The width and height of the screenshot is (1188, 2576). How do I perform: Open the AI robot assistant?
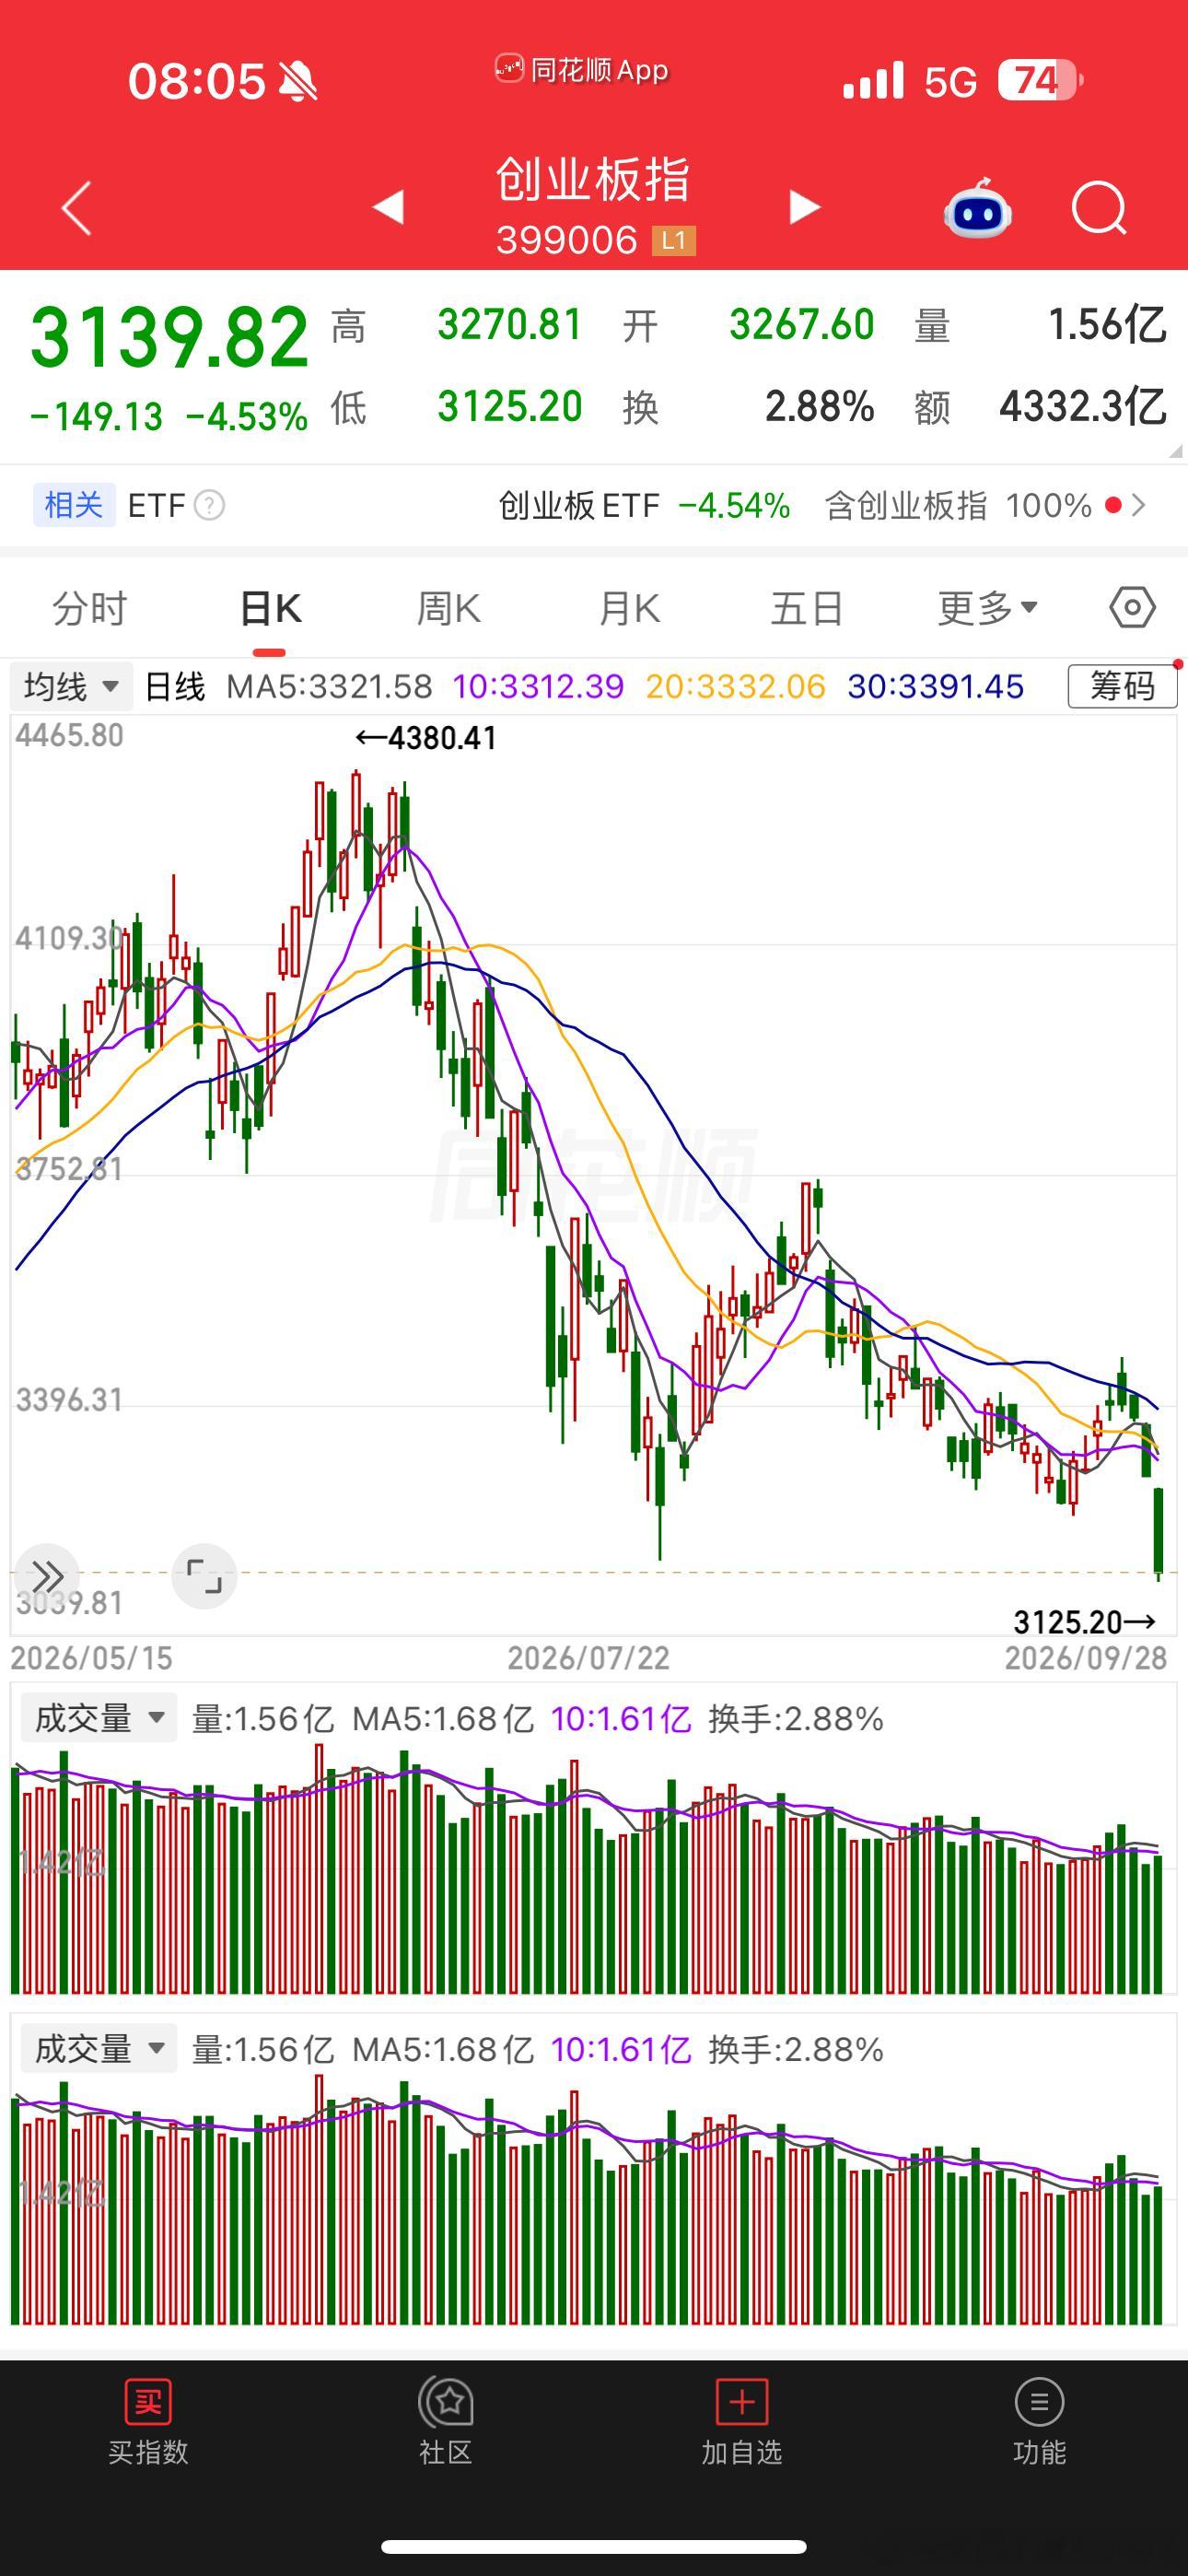[x=978, y=208]
